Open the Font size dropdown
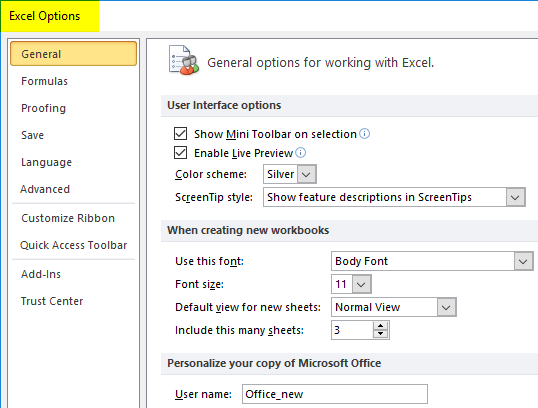538x408 pixels. pos(361,284)
